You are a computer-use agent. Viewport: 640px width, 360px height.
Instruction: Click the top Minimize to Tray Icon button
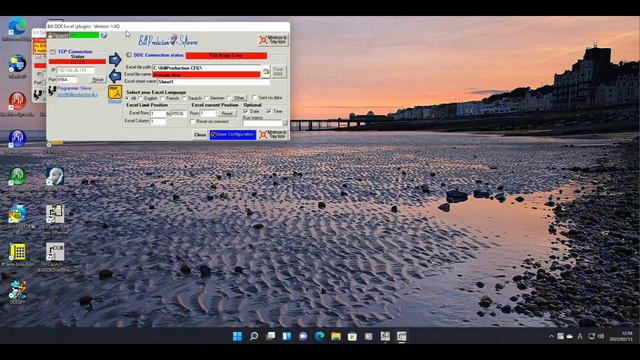click(273, 40)
